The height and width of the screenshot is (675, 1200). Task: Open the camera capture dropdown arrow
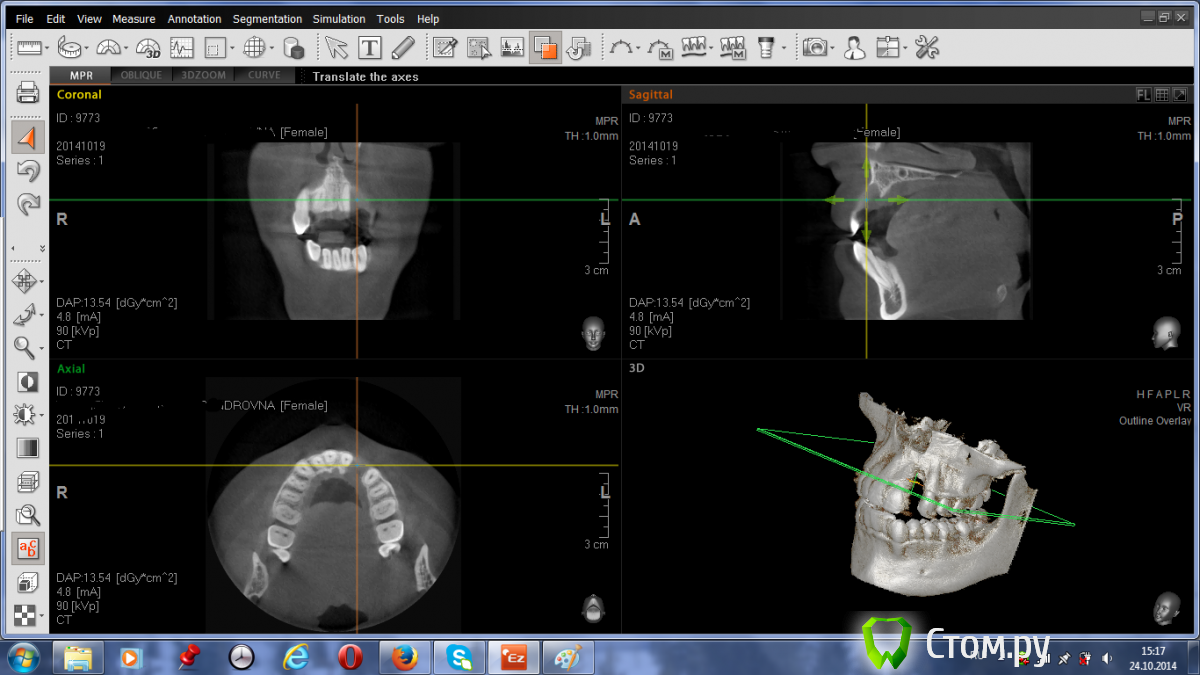tap(832, 48)
